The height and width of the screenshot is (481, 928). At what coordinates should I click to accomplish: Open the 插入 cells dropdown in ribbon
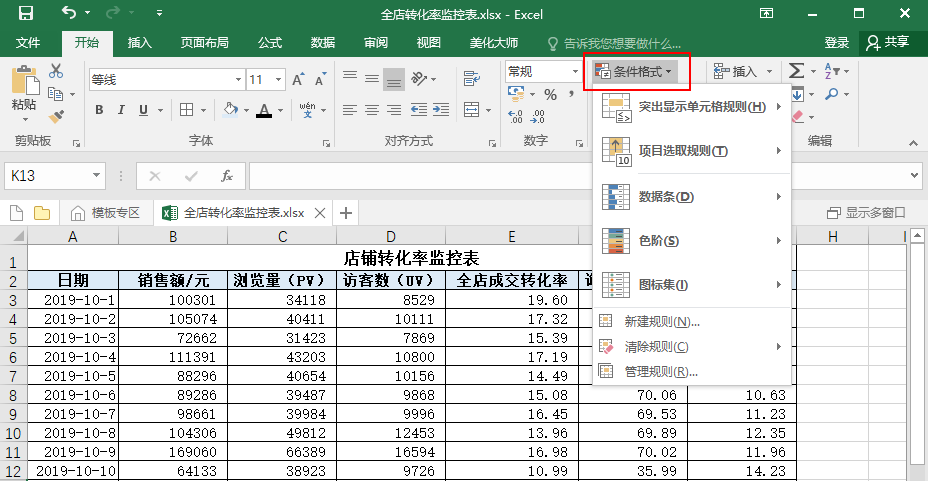click(743, 72)
